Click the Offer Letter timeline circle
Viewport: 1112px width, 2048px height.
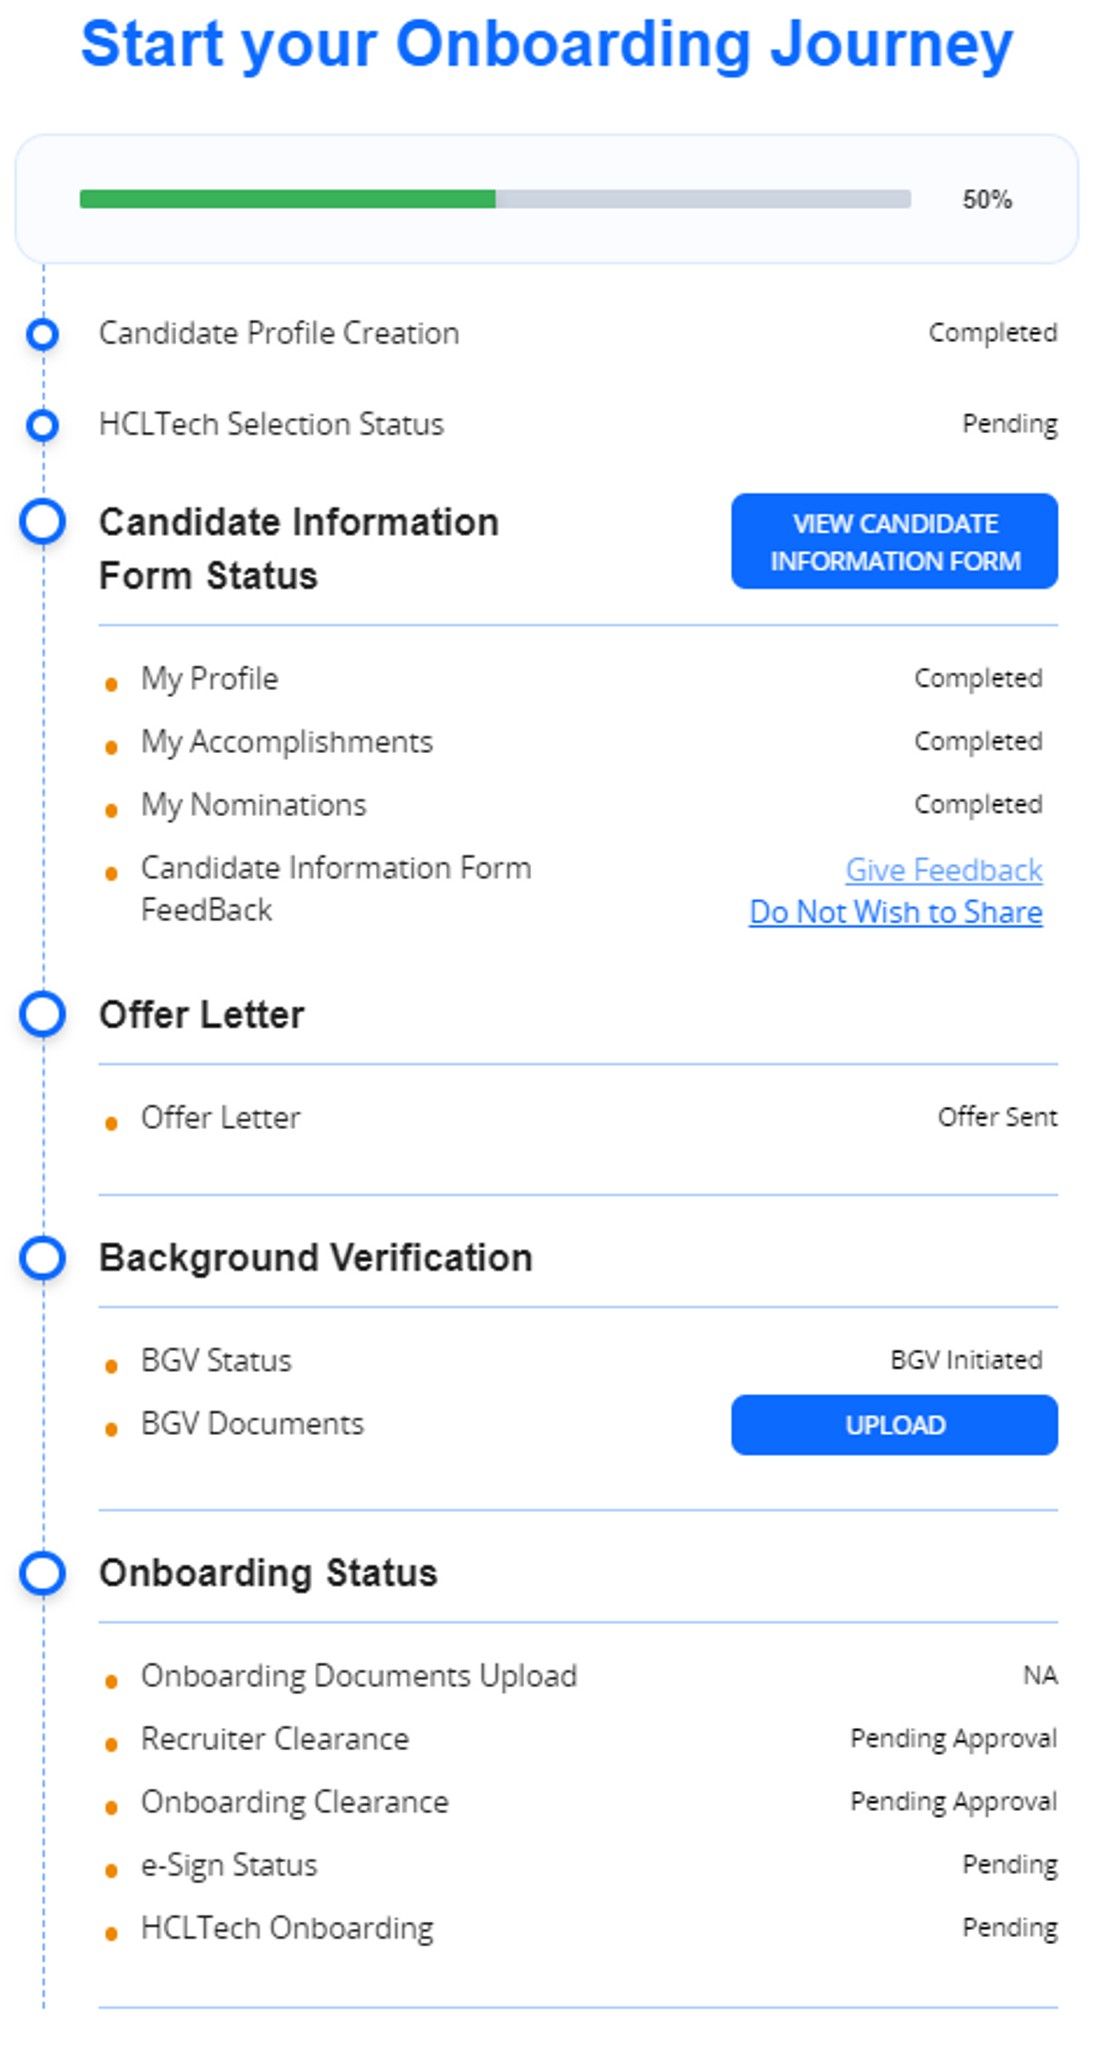pyautogui.click(x=42, y=1014)
